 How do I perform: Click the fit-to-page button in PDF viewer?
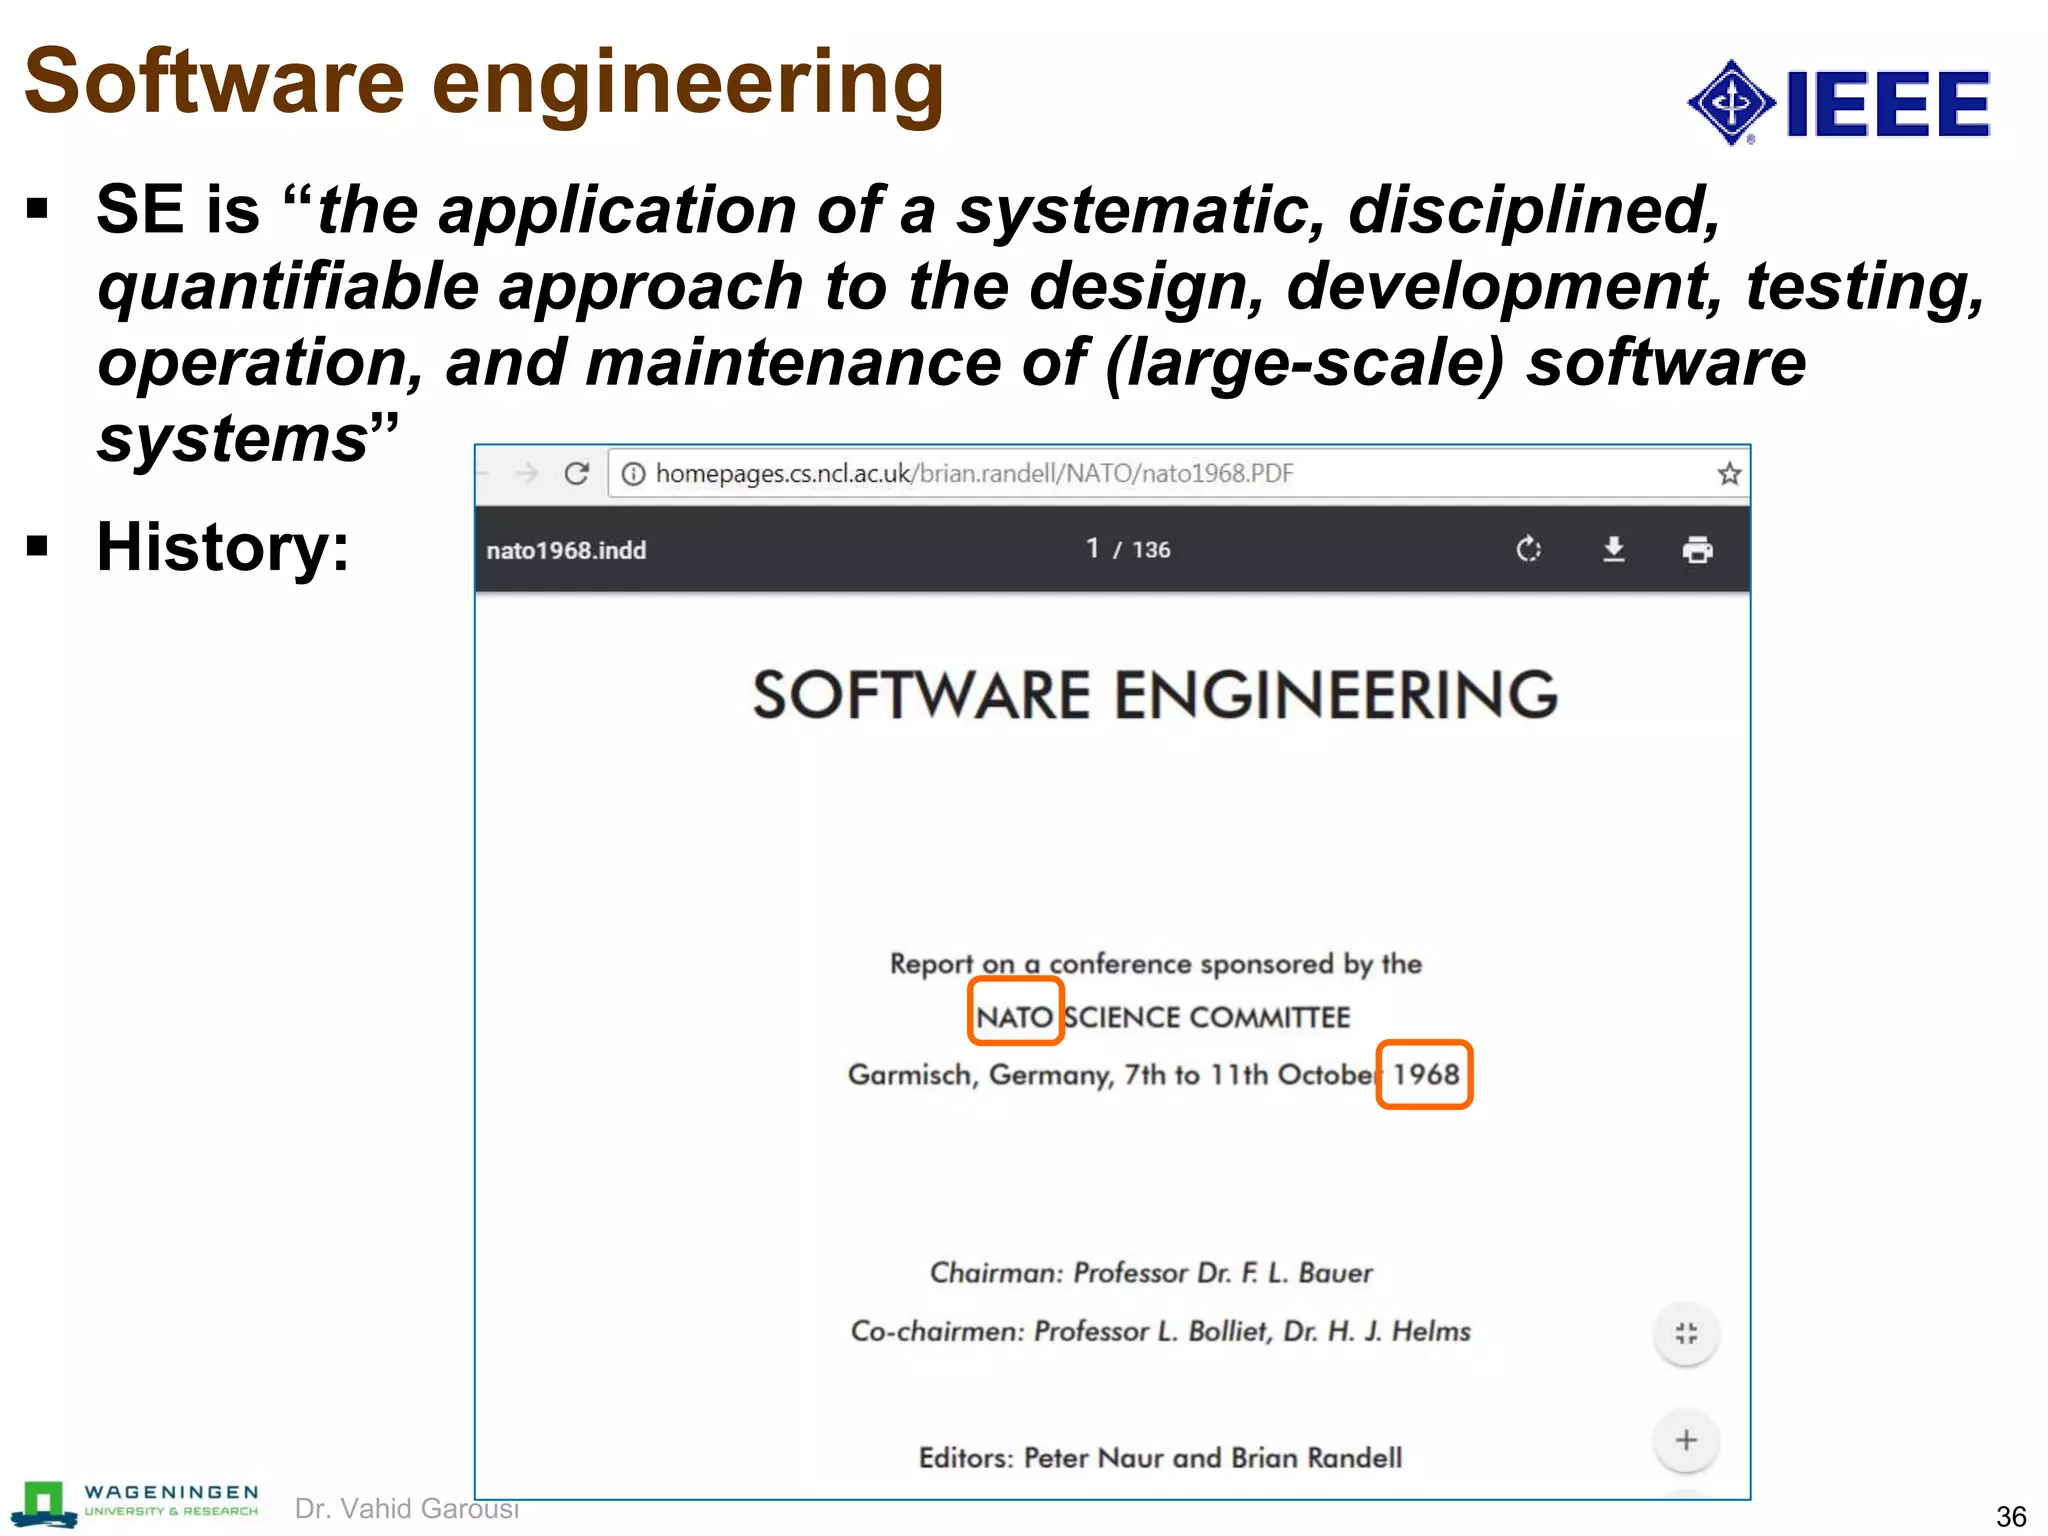pos(1686,1333)
